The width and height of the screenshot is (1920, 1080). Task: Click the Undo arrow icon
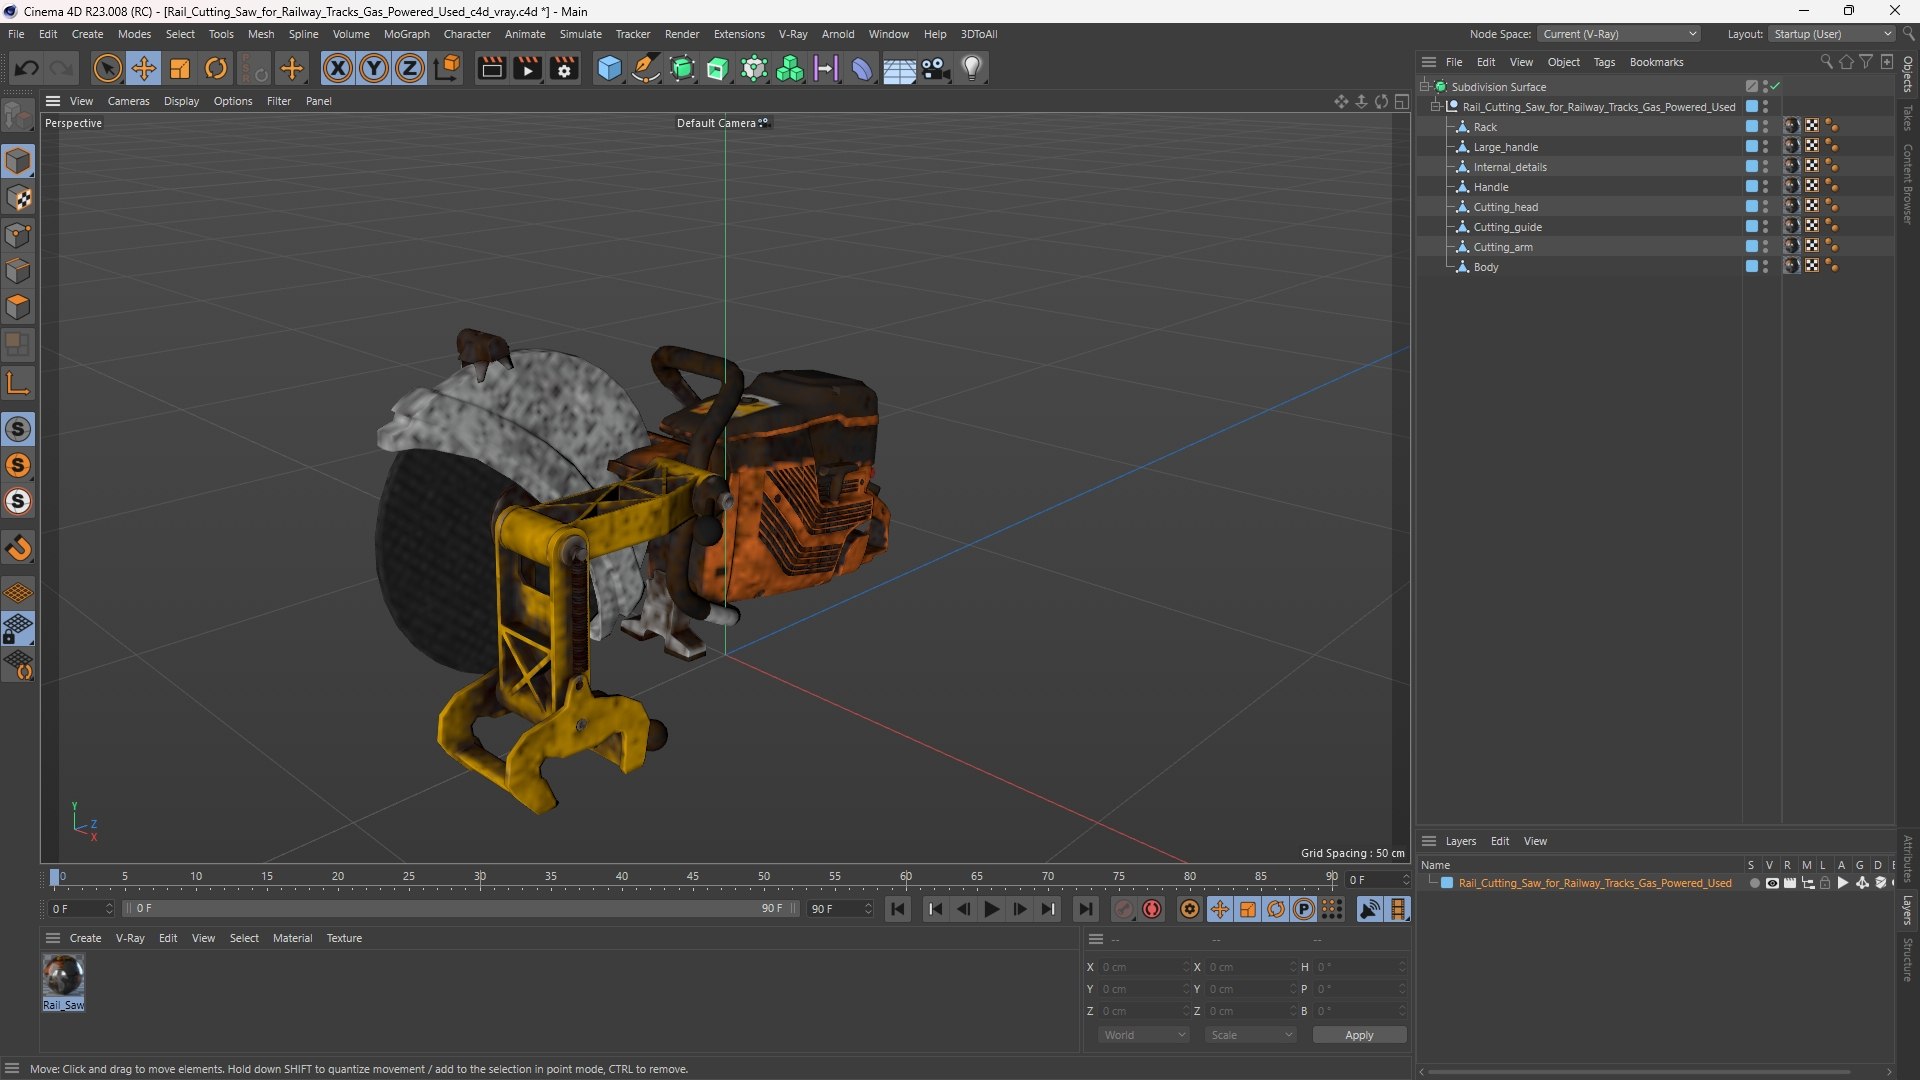[27, 68]
